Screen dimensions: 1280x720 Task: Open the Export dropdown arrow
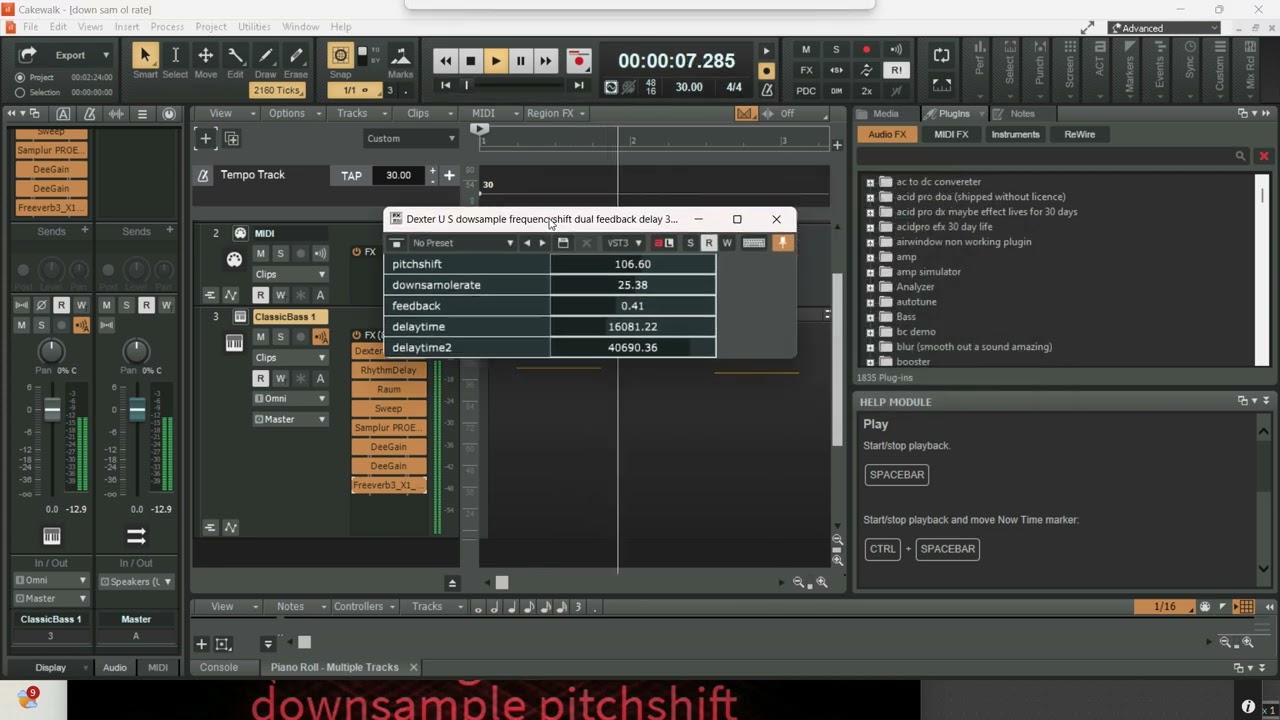[106, 55]
